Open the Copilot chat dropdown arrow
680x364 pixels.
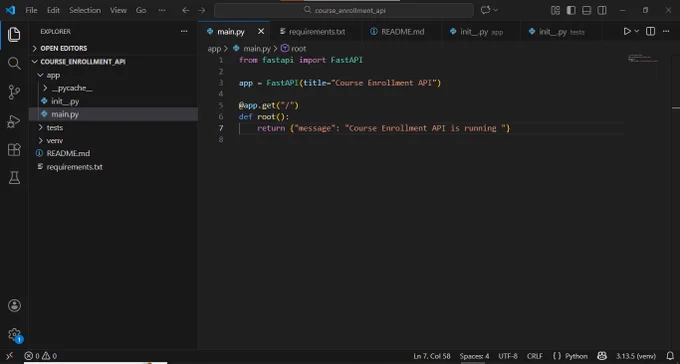[496, 10]
